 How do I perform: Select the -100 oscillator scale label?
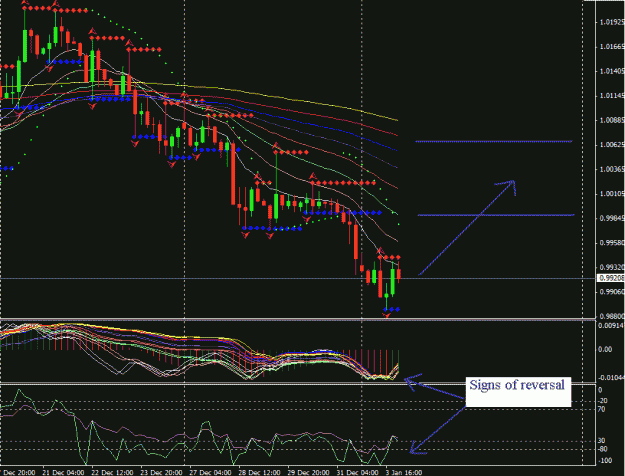click(605, 461)
